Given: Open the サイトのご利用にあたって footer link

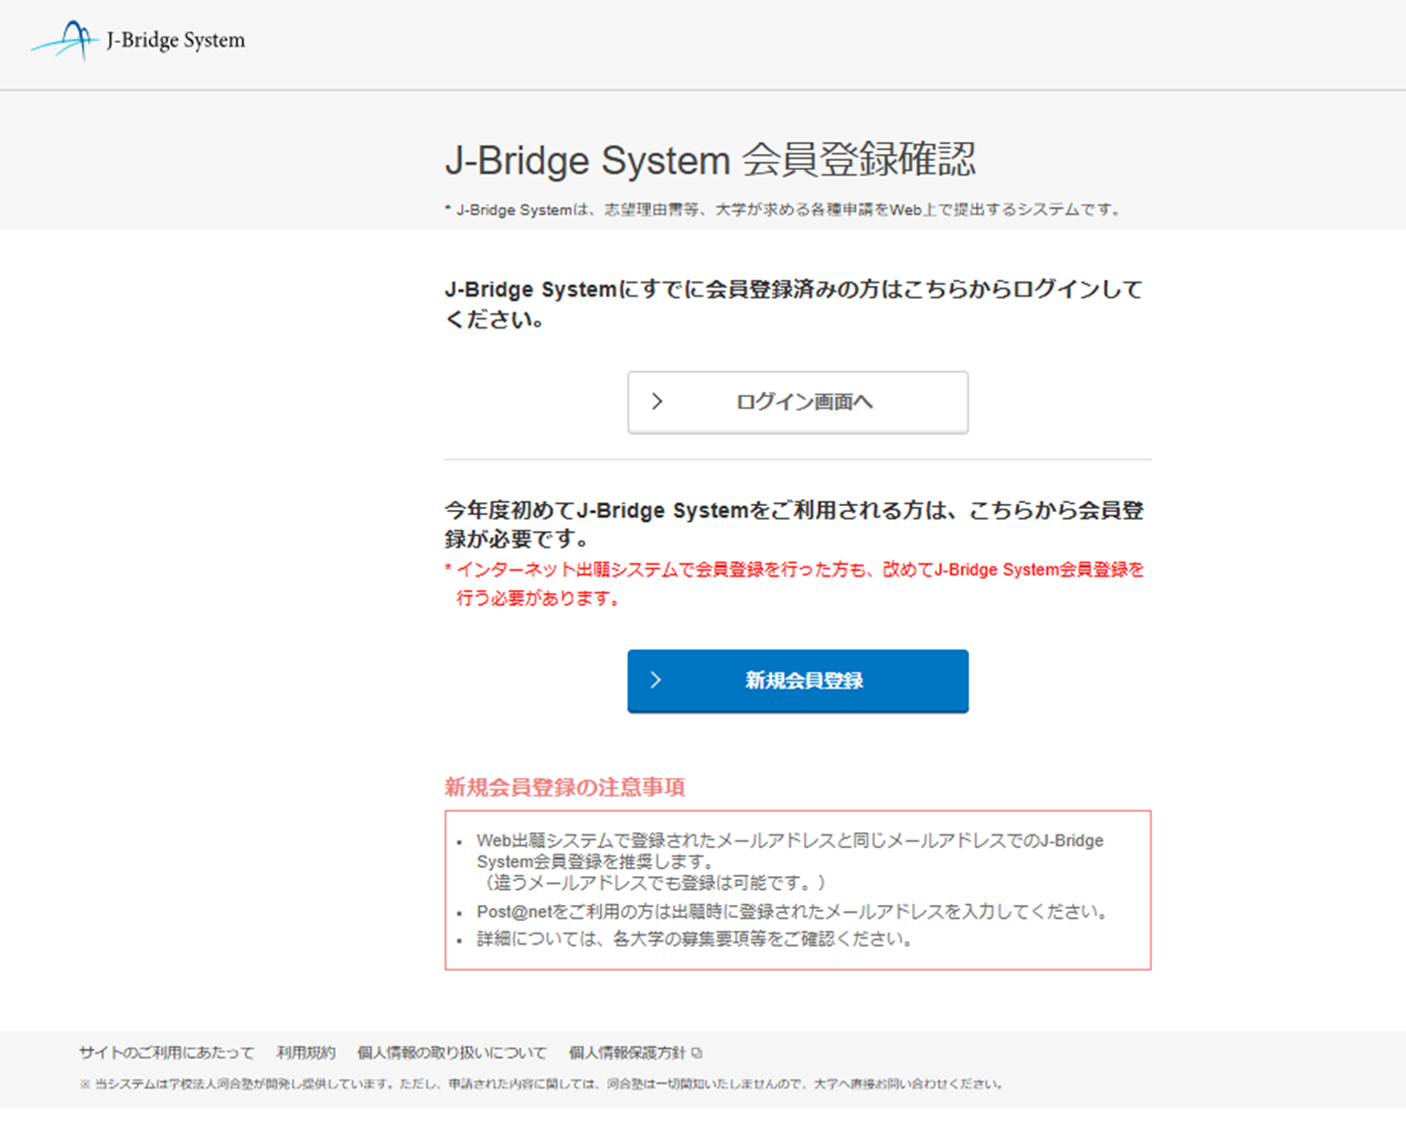Looking at the screenshot, I should pyautogui.click(x=166, y=1053).
